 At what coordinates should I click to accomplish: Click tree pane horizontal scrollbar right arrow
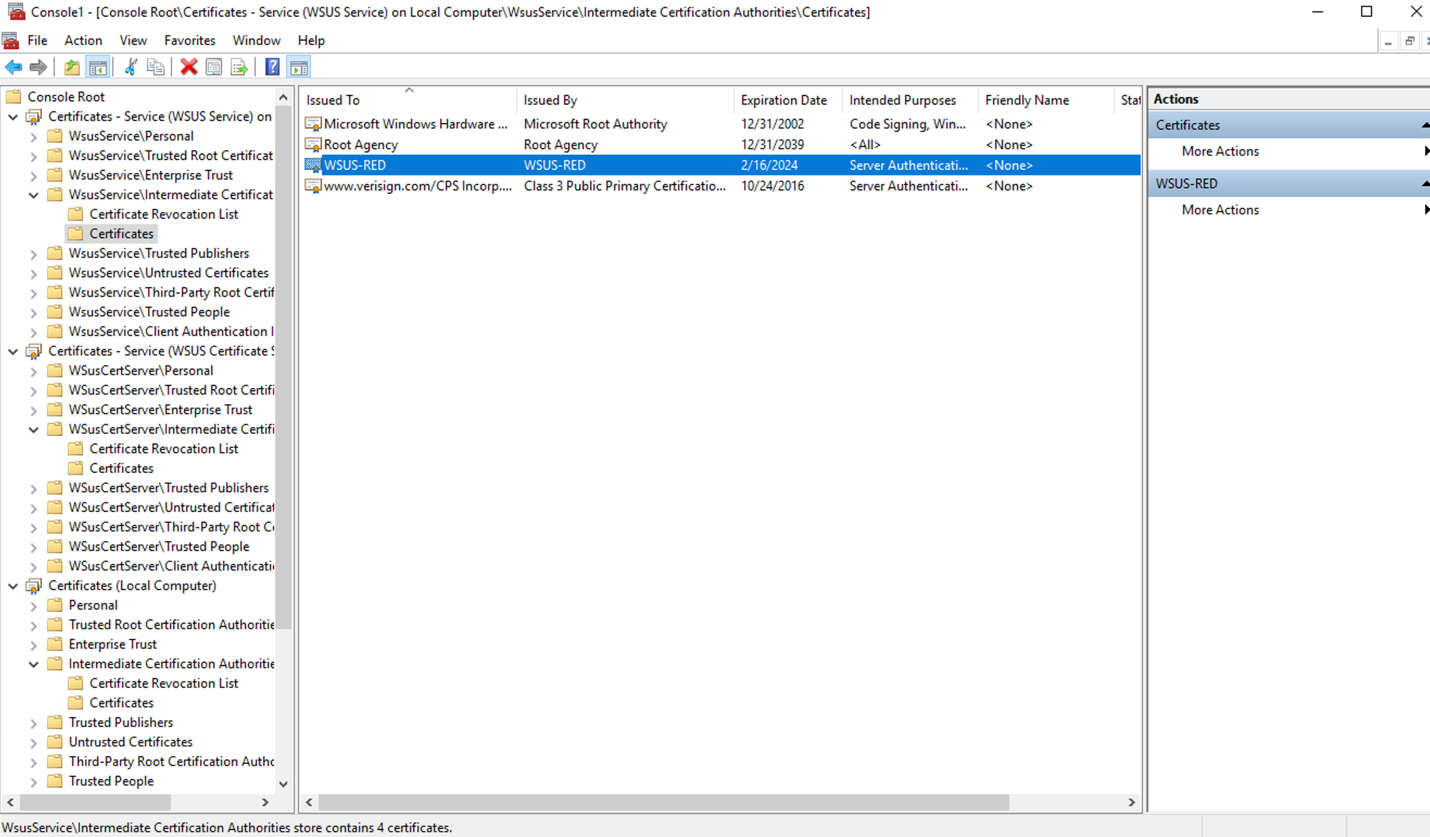pyautogui.click(x=265, y=802)
